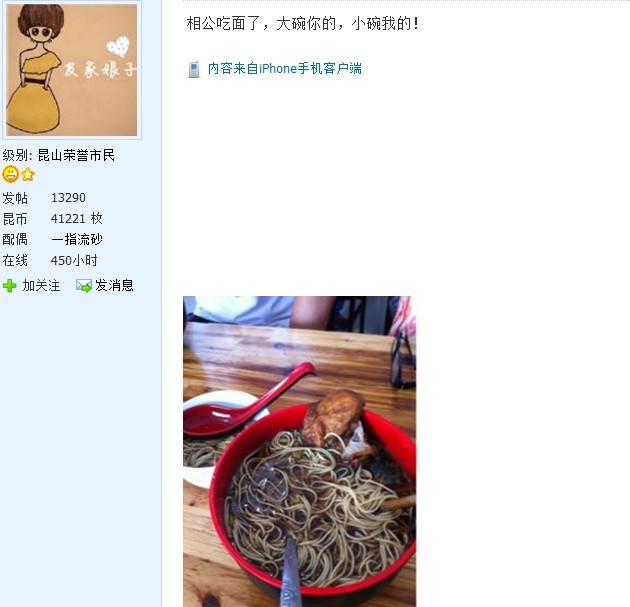Click the 发帖 label
Screen dimensions: 630x607
coord(15,198)
